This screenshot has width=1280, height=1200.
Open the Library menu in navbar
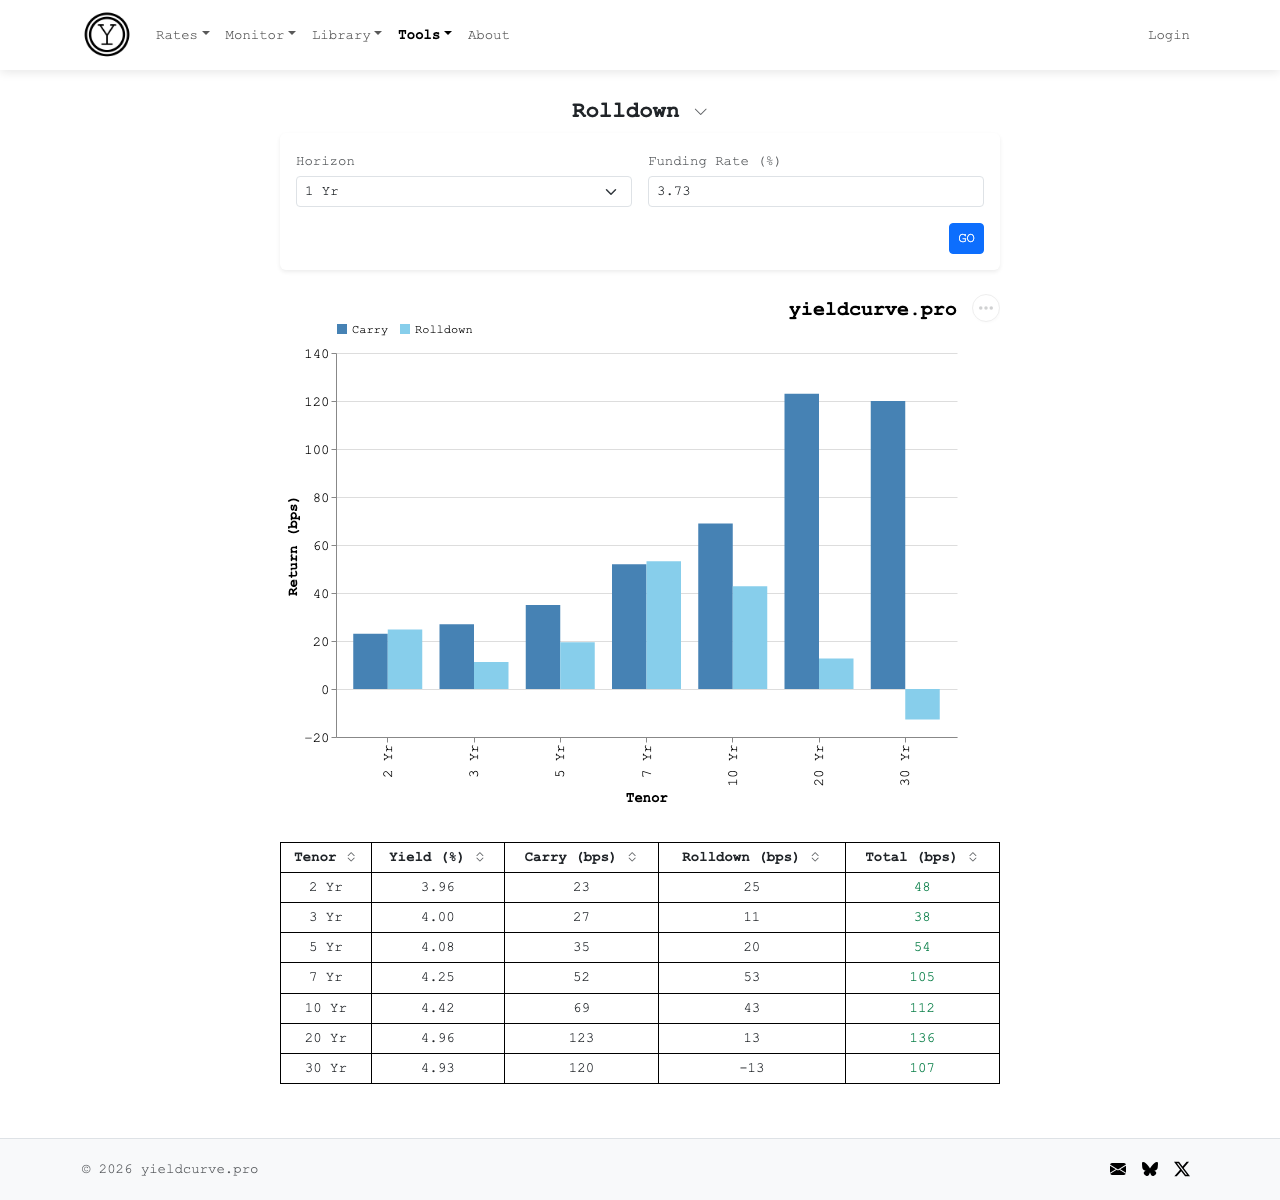click(x=346, y=35)
